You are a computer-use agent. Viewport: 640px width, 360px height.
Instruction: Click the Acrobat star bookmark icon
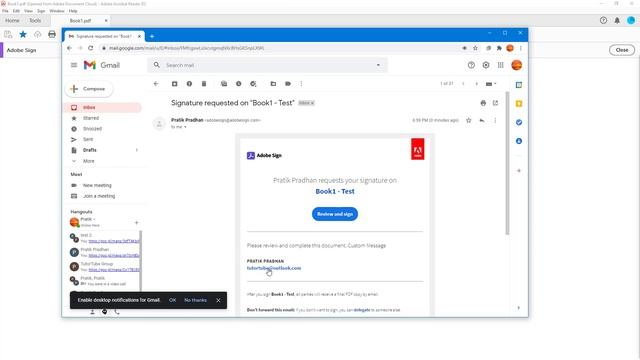23,34
